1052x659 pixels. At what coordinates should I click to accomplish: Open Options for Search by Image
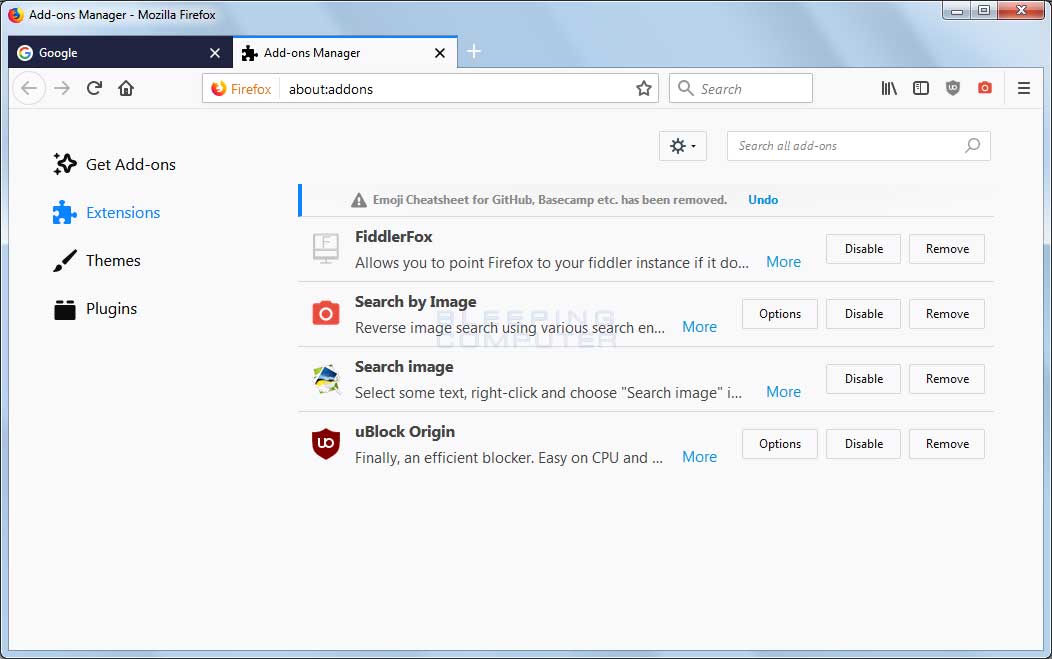click(779, 313)
